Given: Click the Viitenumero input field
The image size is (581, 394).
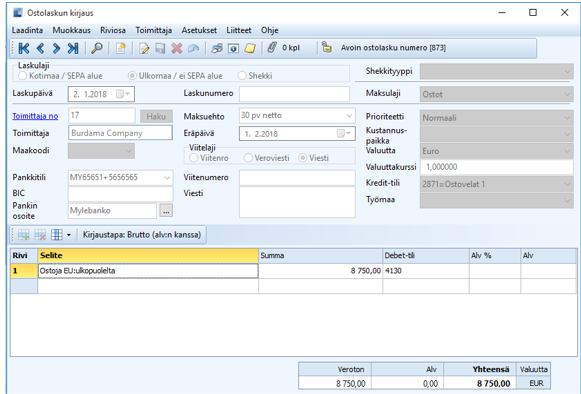Looking at the screenshot, I should [297, 178].
